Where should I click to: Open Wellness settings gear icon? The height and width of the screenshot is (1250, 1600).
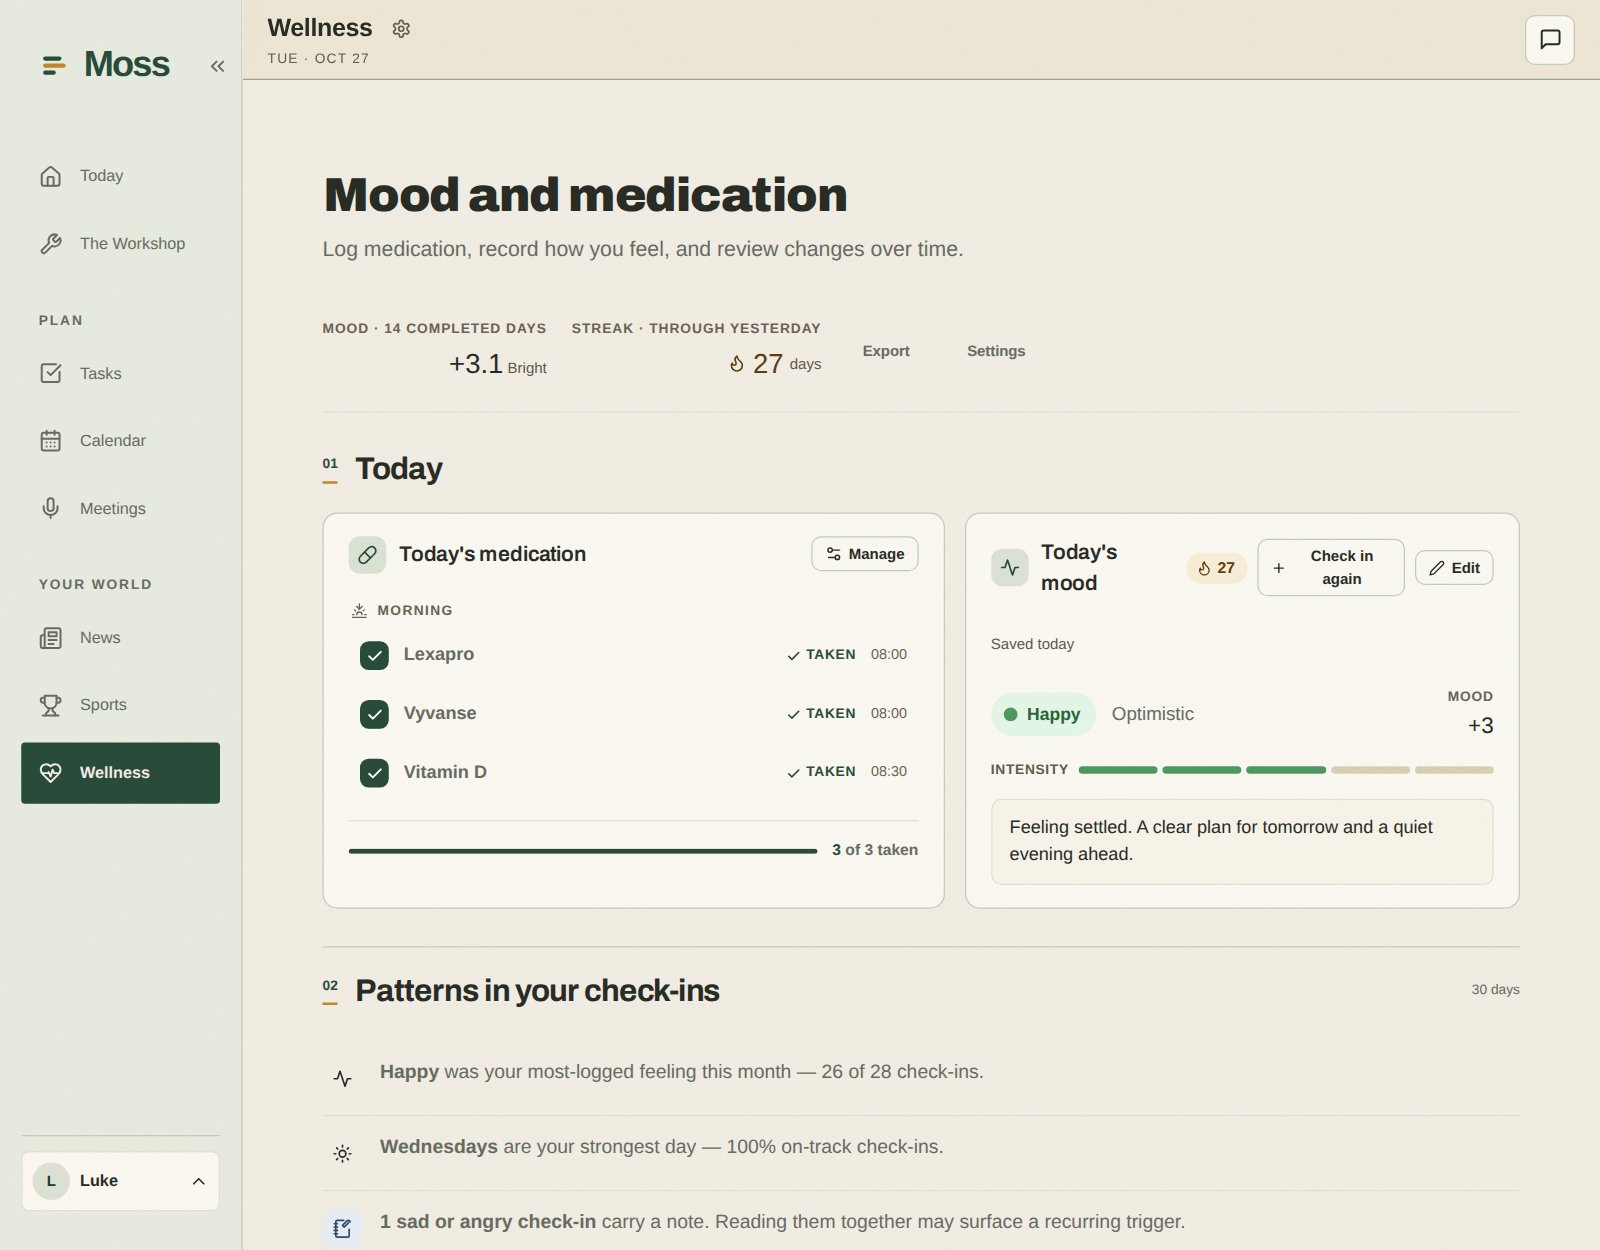point(401,29)
